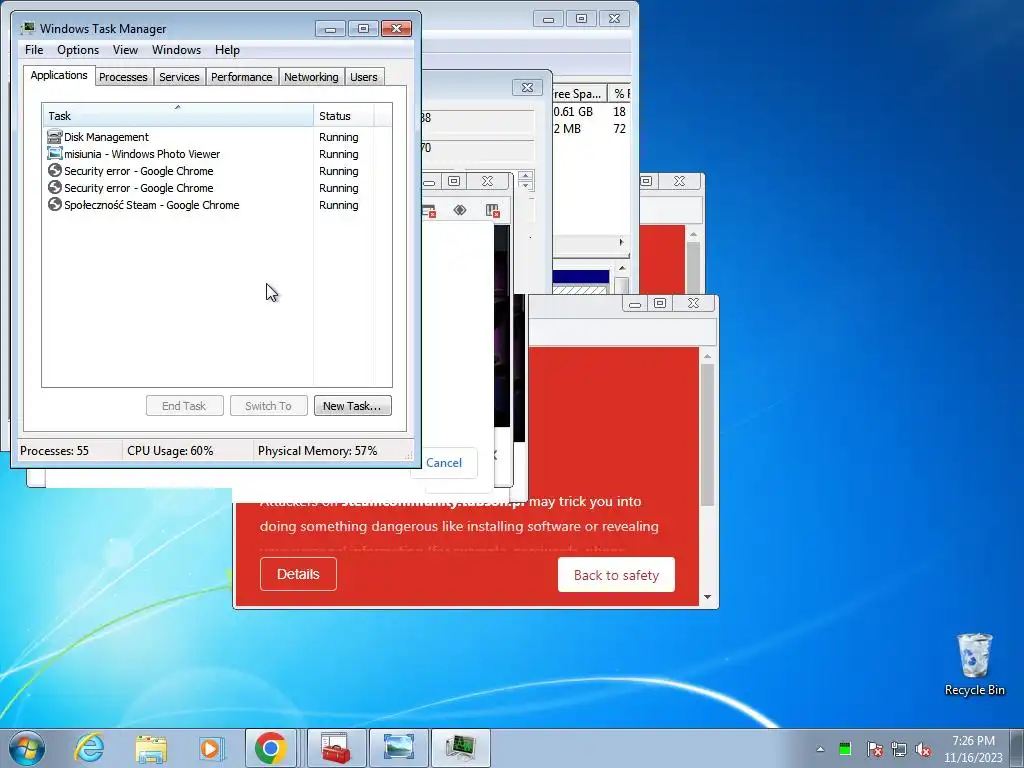The image size is (1024, 768).
Task: Open the Windows menu in Task Manager
Action: point(176,50)
